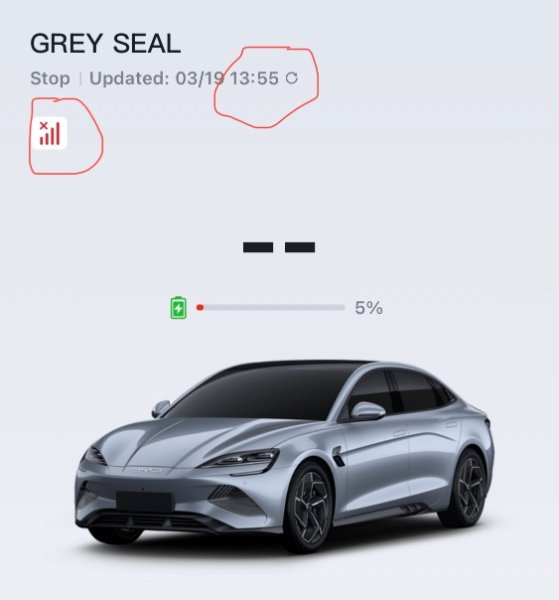Tap the green charging battery icon
Viewport: 559px width, 600px height.
pos(178,308)
